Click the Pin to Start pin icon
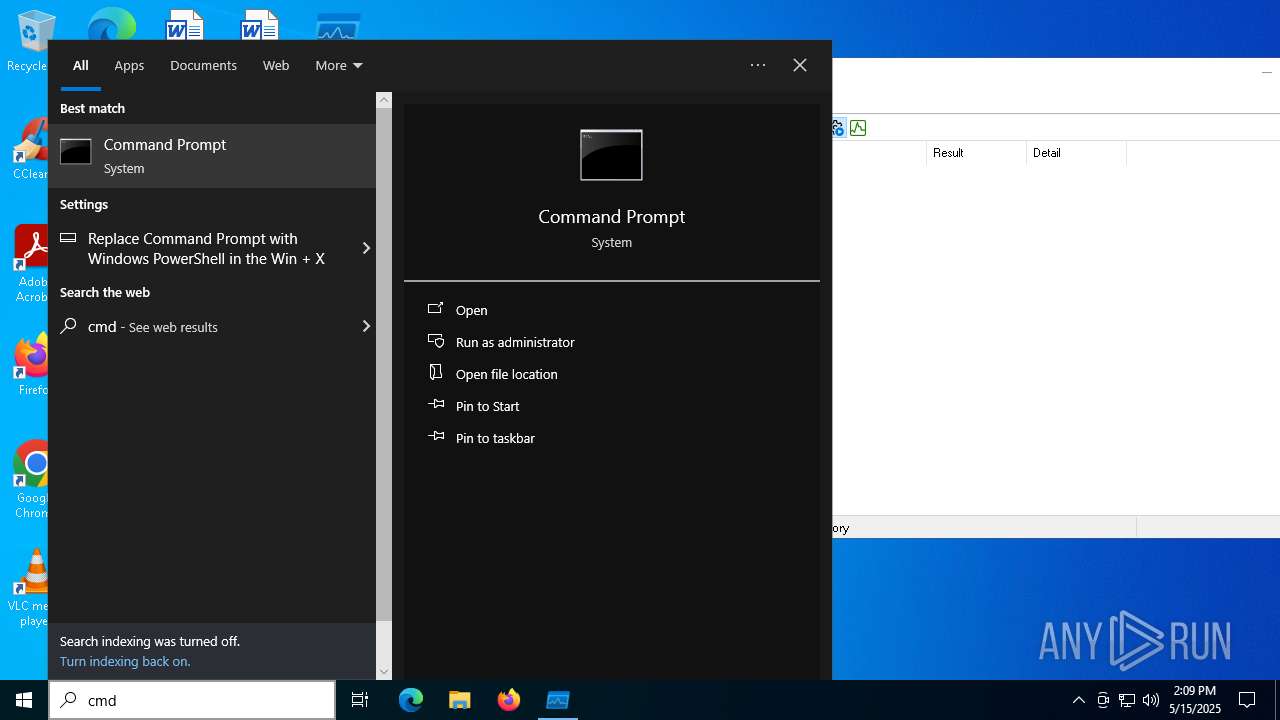Viewport: 1280px width, 720px height. coord(436,404)
